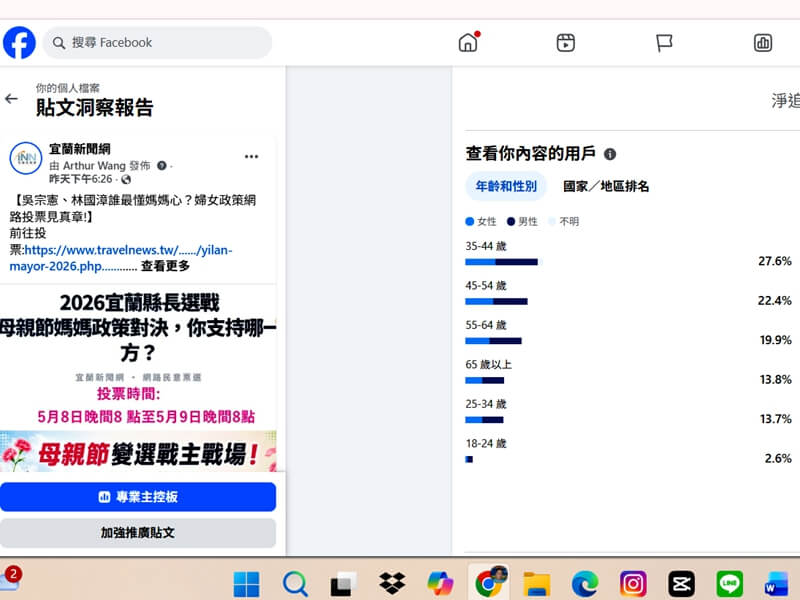Click the Facebook logo icon
Viewport: 800px width, 600px height.
pyautogui.click(x=19, y=43)
